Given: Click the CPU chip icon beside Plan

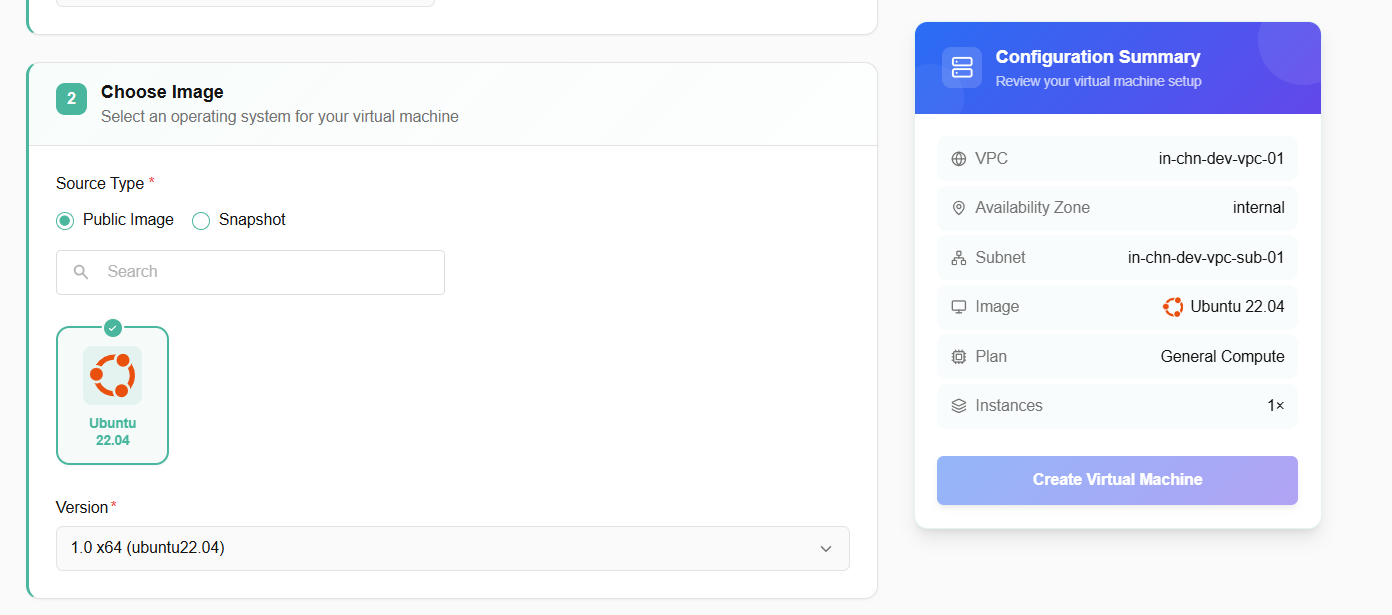Looking at the screenshot, I should [x=959, y=357].
